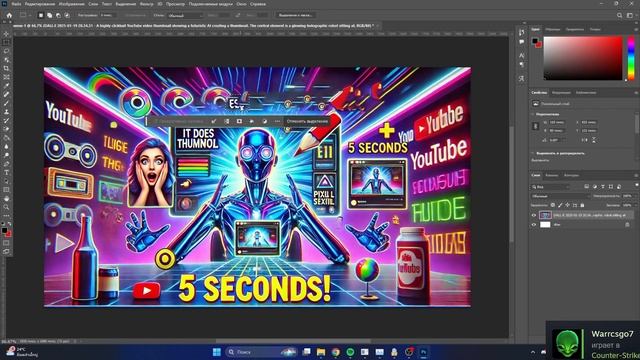Open Spotify from taskbar
This screenshot has height=360, width=640.
pyautogui.click(x=350, y=352)
